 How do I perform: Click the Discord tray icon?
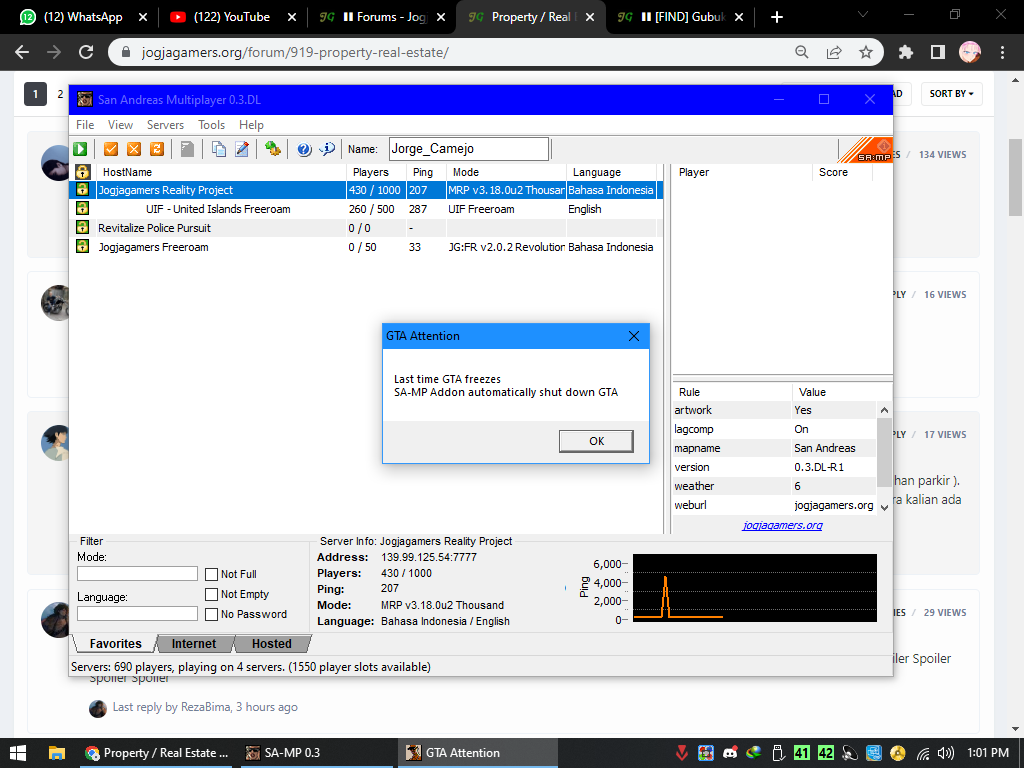pos(730,753)
